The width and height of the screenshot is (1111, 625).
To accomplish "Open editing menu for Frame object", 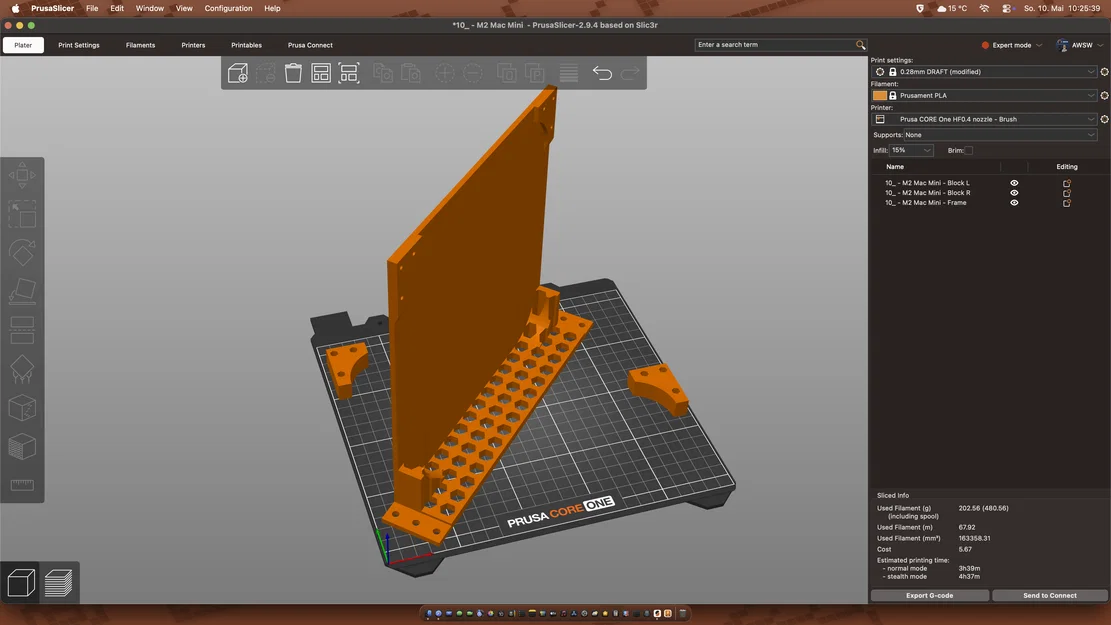I will click(x=1066, y=203).
